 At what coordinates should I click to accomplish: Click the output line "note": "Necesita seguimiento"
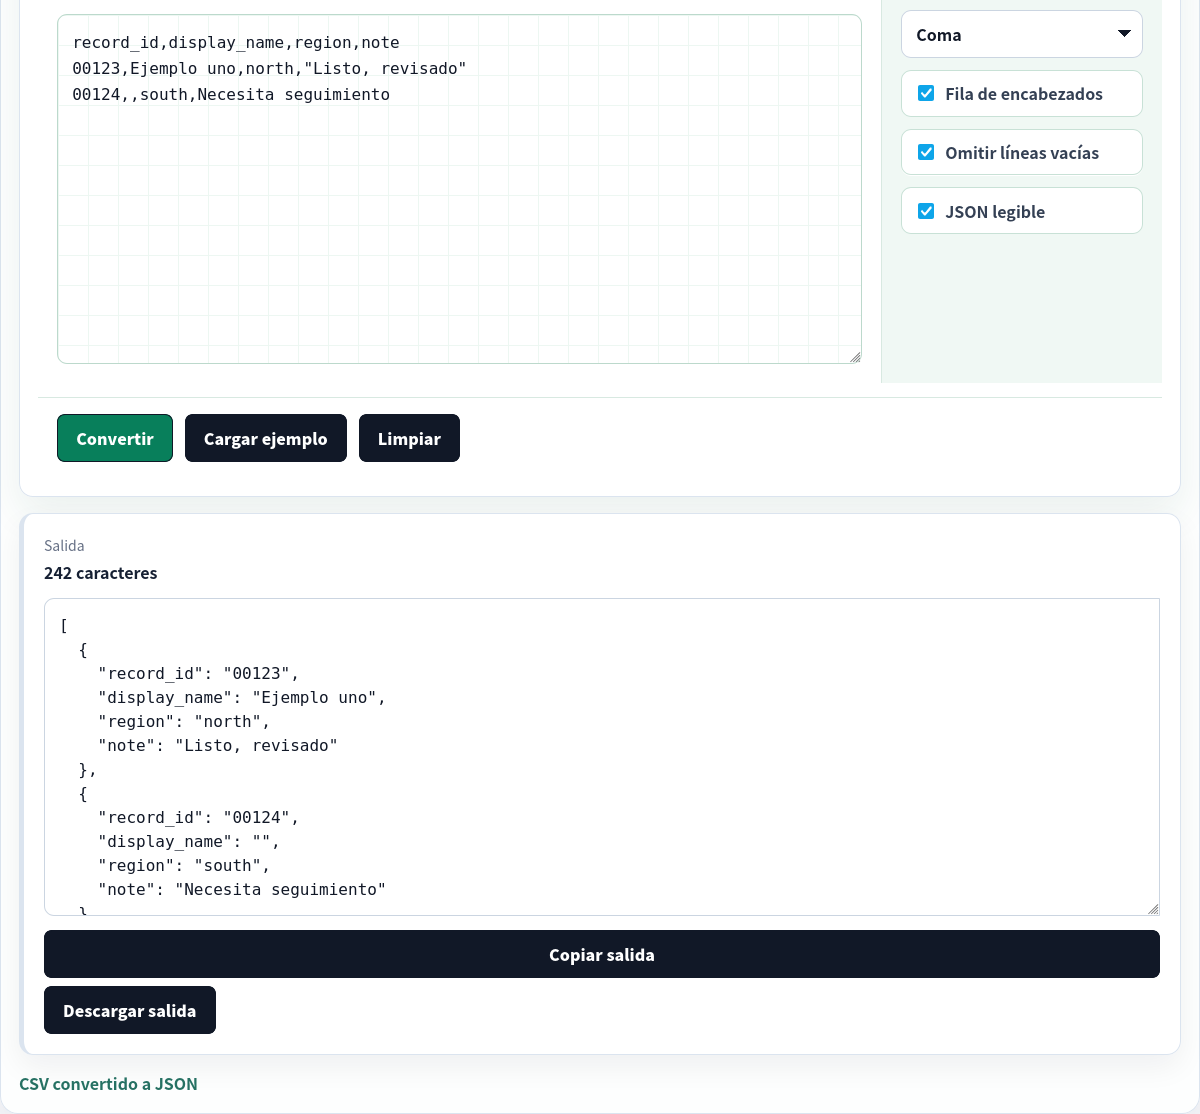tap(242, 890)
